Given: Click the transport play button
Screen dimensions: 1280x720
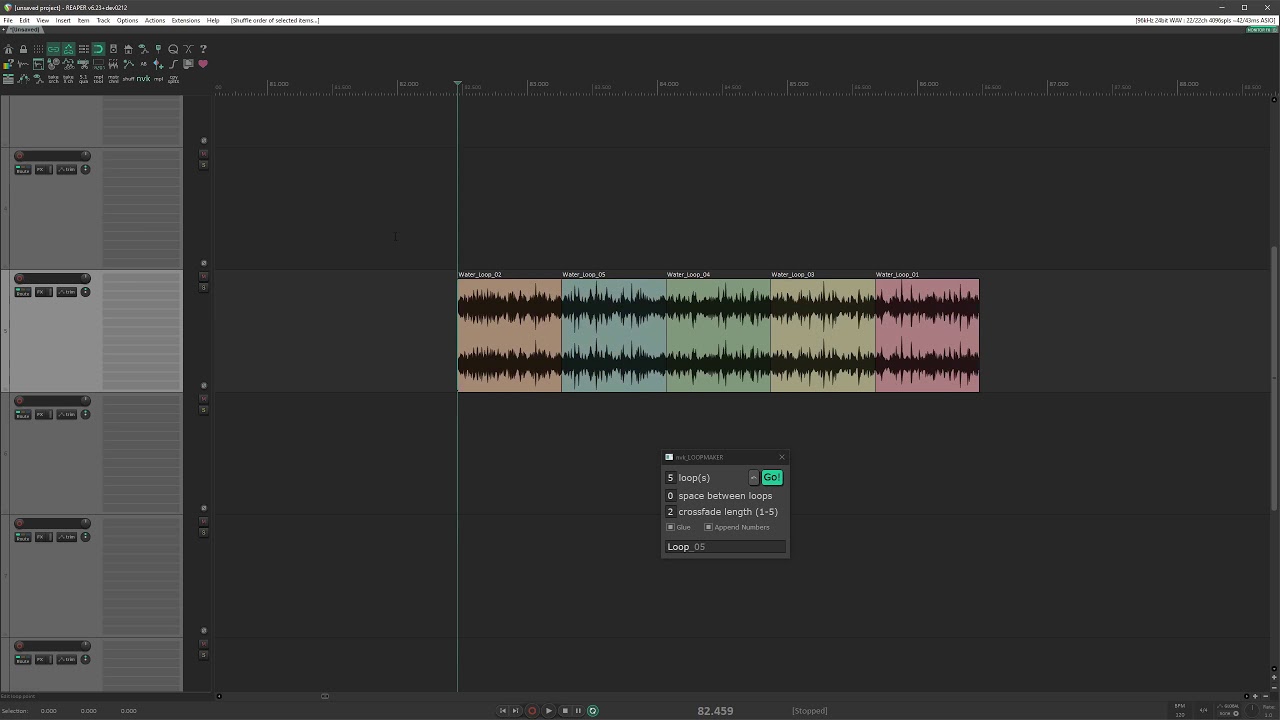Looking at the screenshot, I should point(548,711).
